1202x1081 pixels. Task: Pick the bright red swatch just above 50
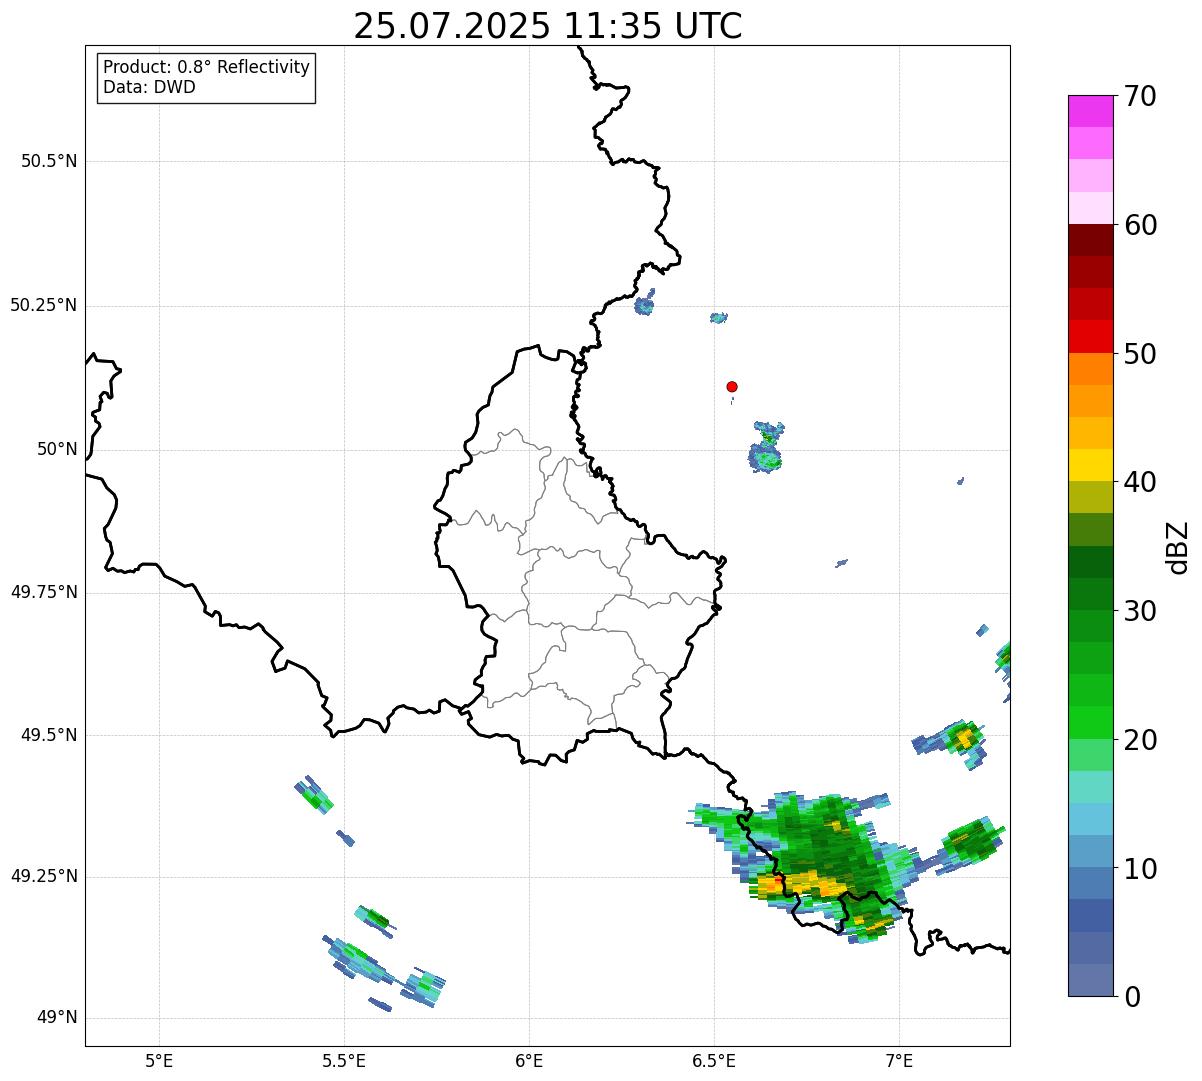(x=1090, y=336)
